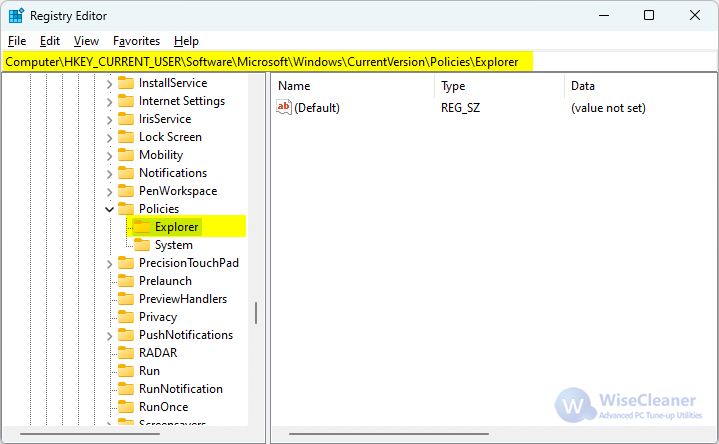Minimize the Registry Editor window
The width and height of the screenshot is (719, 444).
[x=604, y=16]
